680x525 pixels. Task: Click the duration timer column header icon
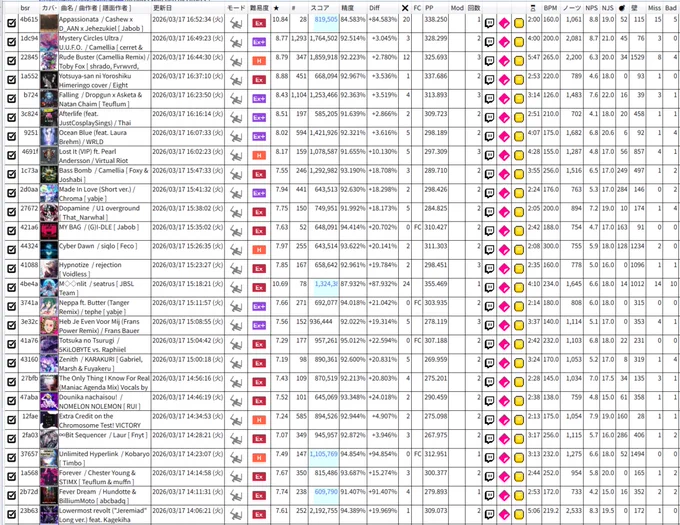[533, 8]
